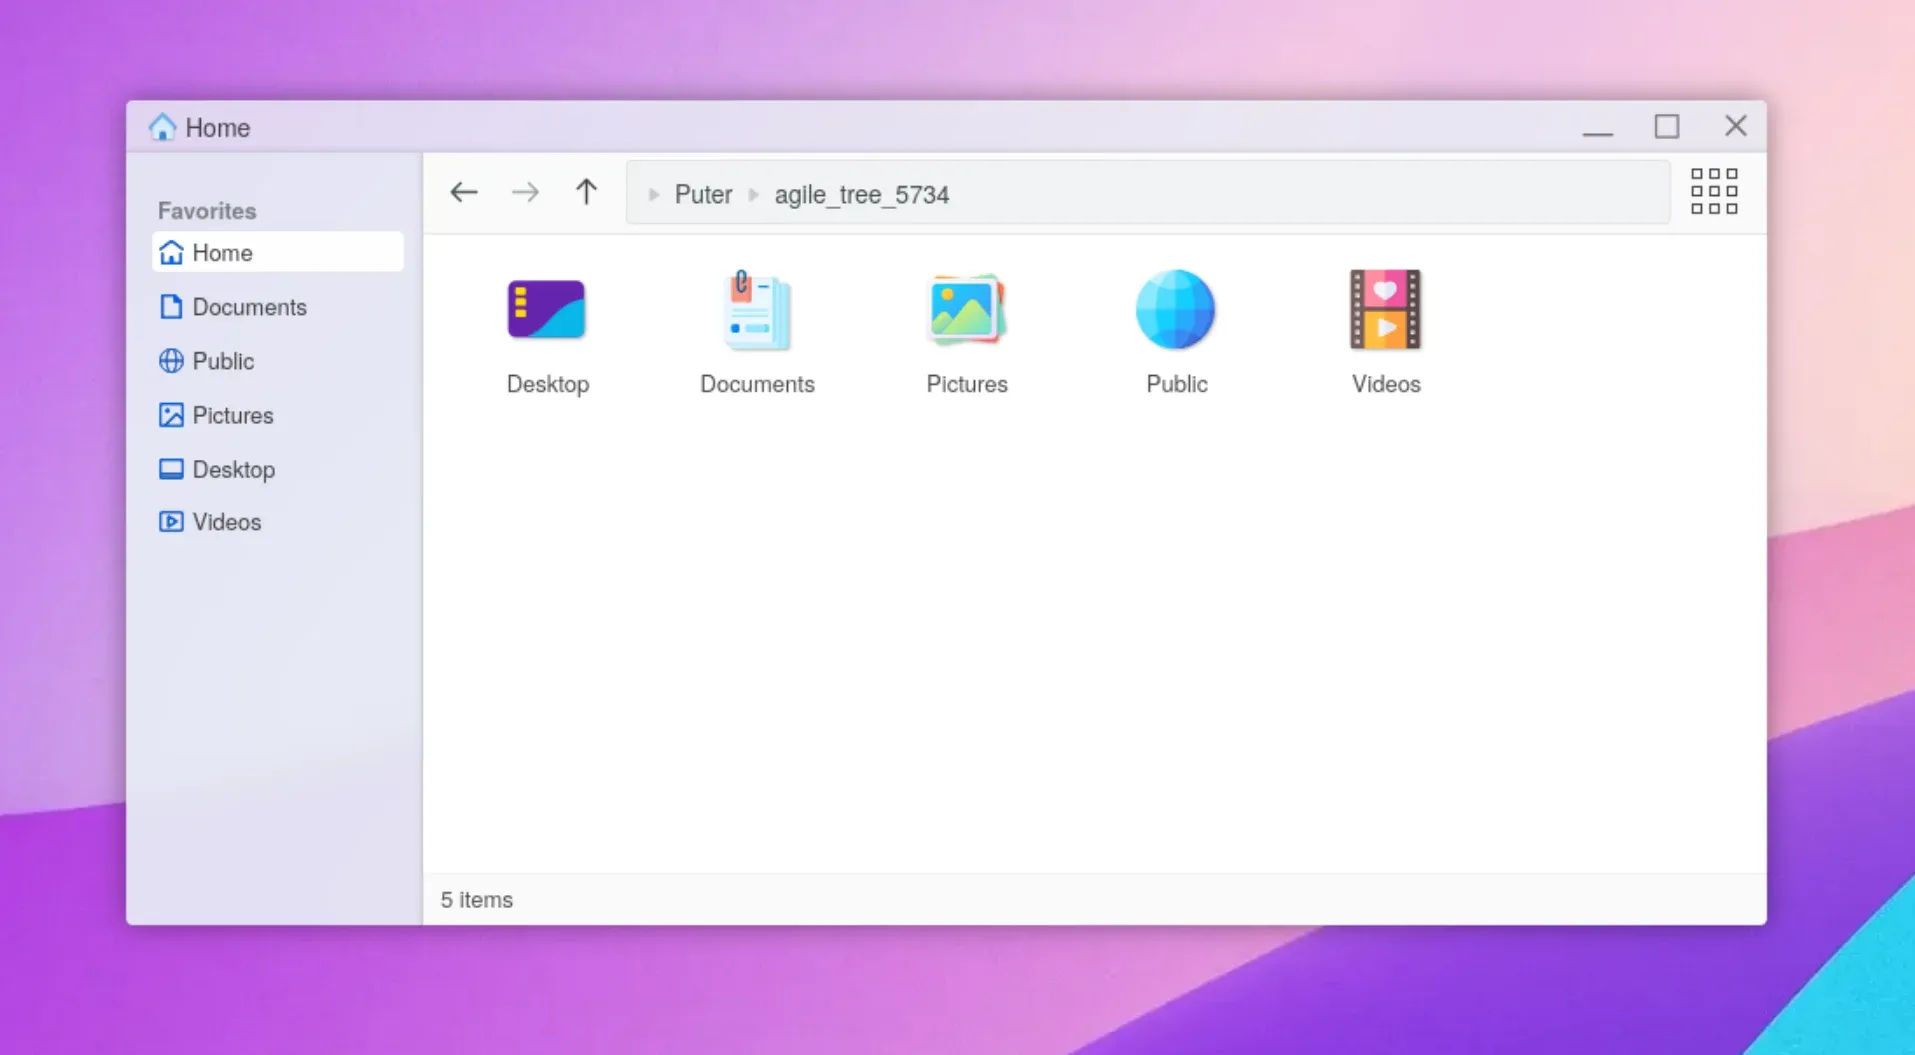This screenshot has height=1055, width=1915.
Task: Open the Pictures folder icon
Action: (966, 310)
